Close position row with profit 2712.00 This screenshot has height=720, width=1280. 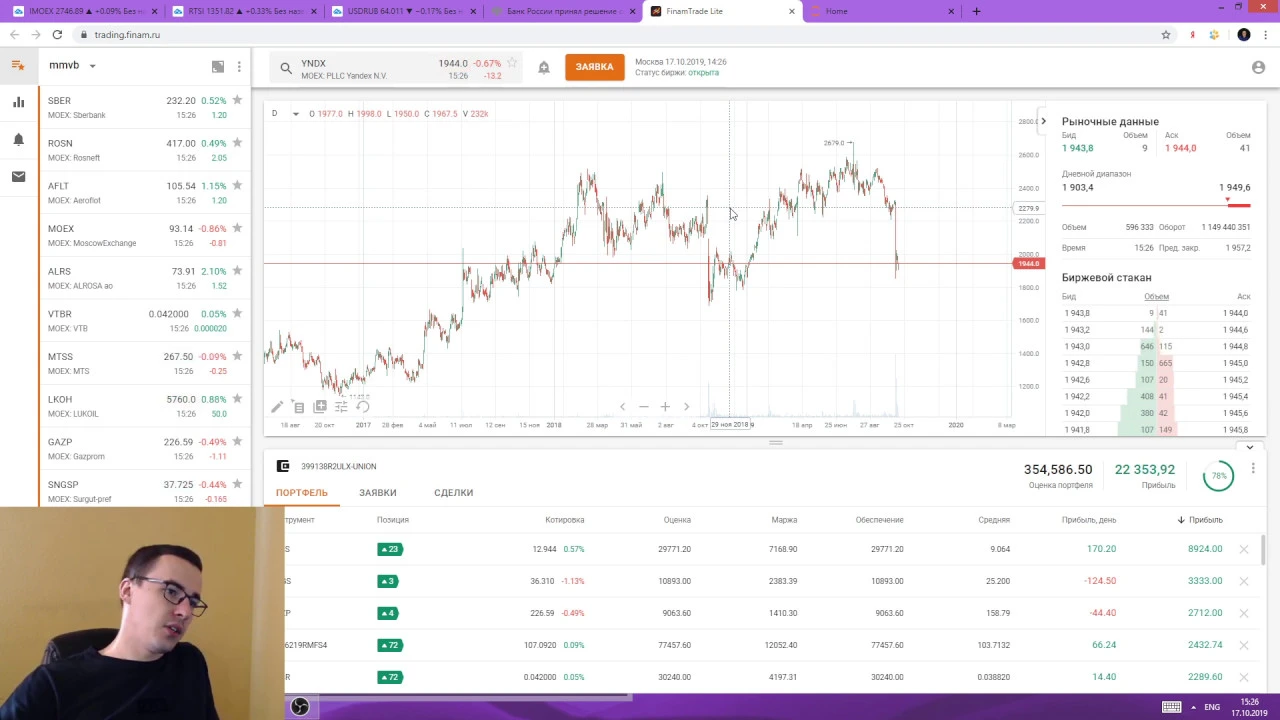point(1244,613)
